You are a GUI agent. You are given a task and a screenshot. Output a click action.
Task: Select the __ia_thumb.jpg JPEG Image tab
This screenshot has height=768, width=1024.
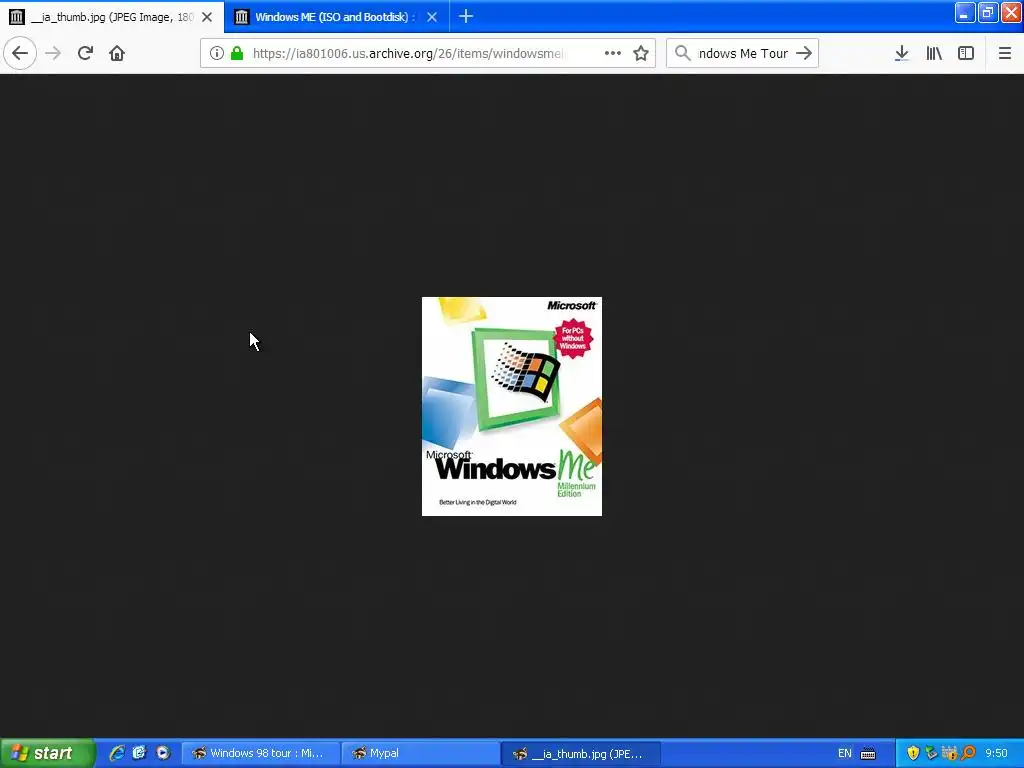point(112,17)
